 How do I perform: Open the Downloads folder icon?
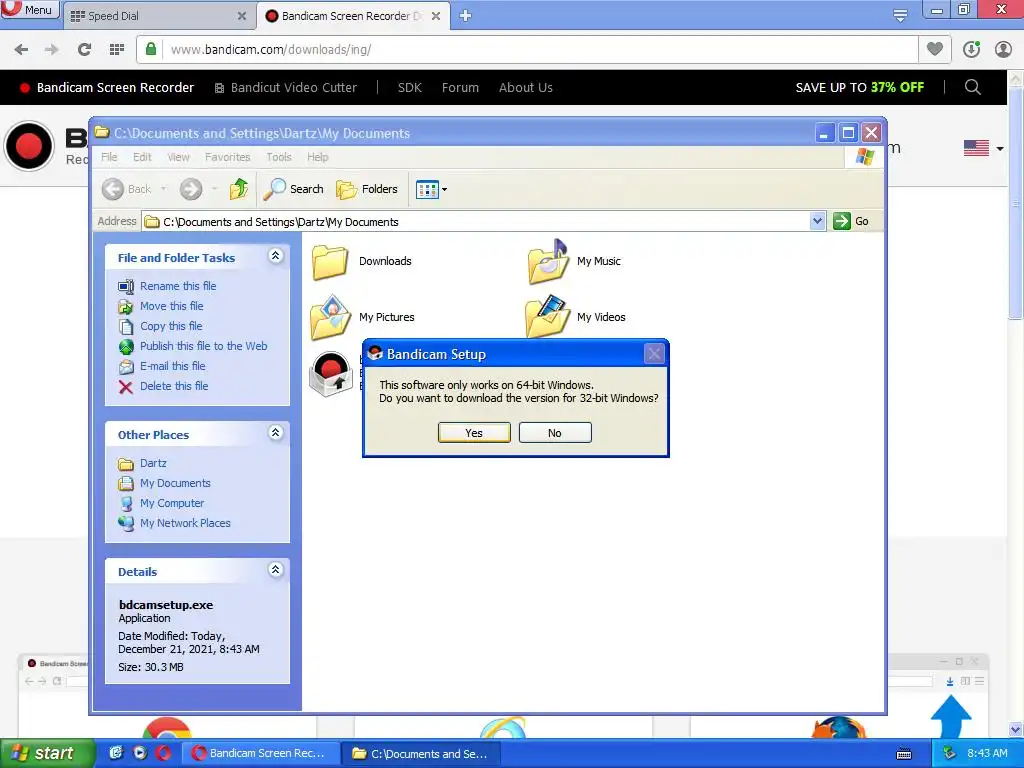click(x=330, y=261)
